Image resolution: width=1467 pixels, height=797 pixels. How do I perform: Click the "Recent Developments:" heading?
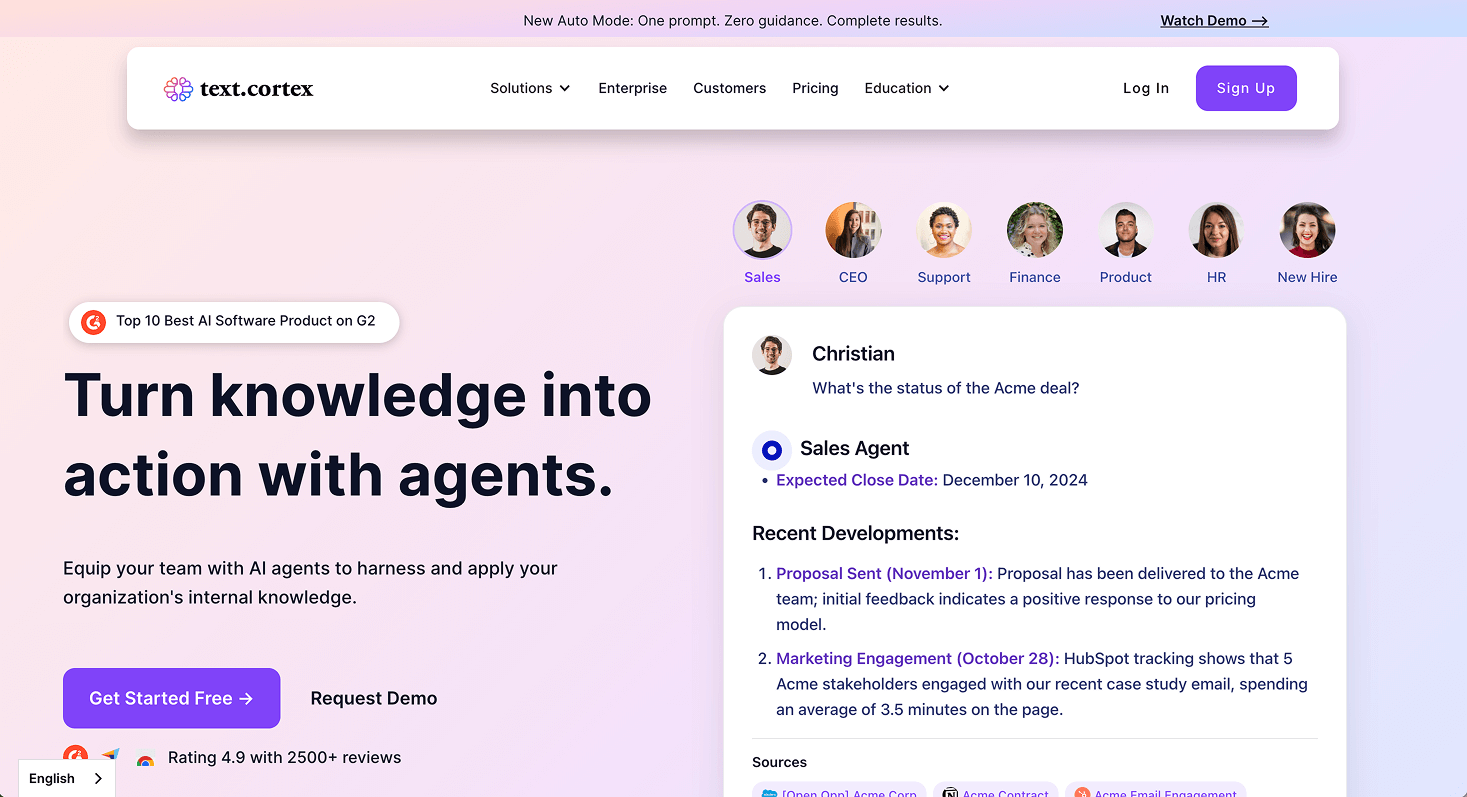pyautogui.click(x=856, y=533)
